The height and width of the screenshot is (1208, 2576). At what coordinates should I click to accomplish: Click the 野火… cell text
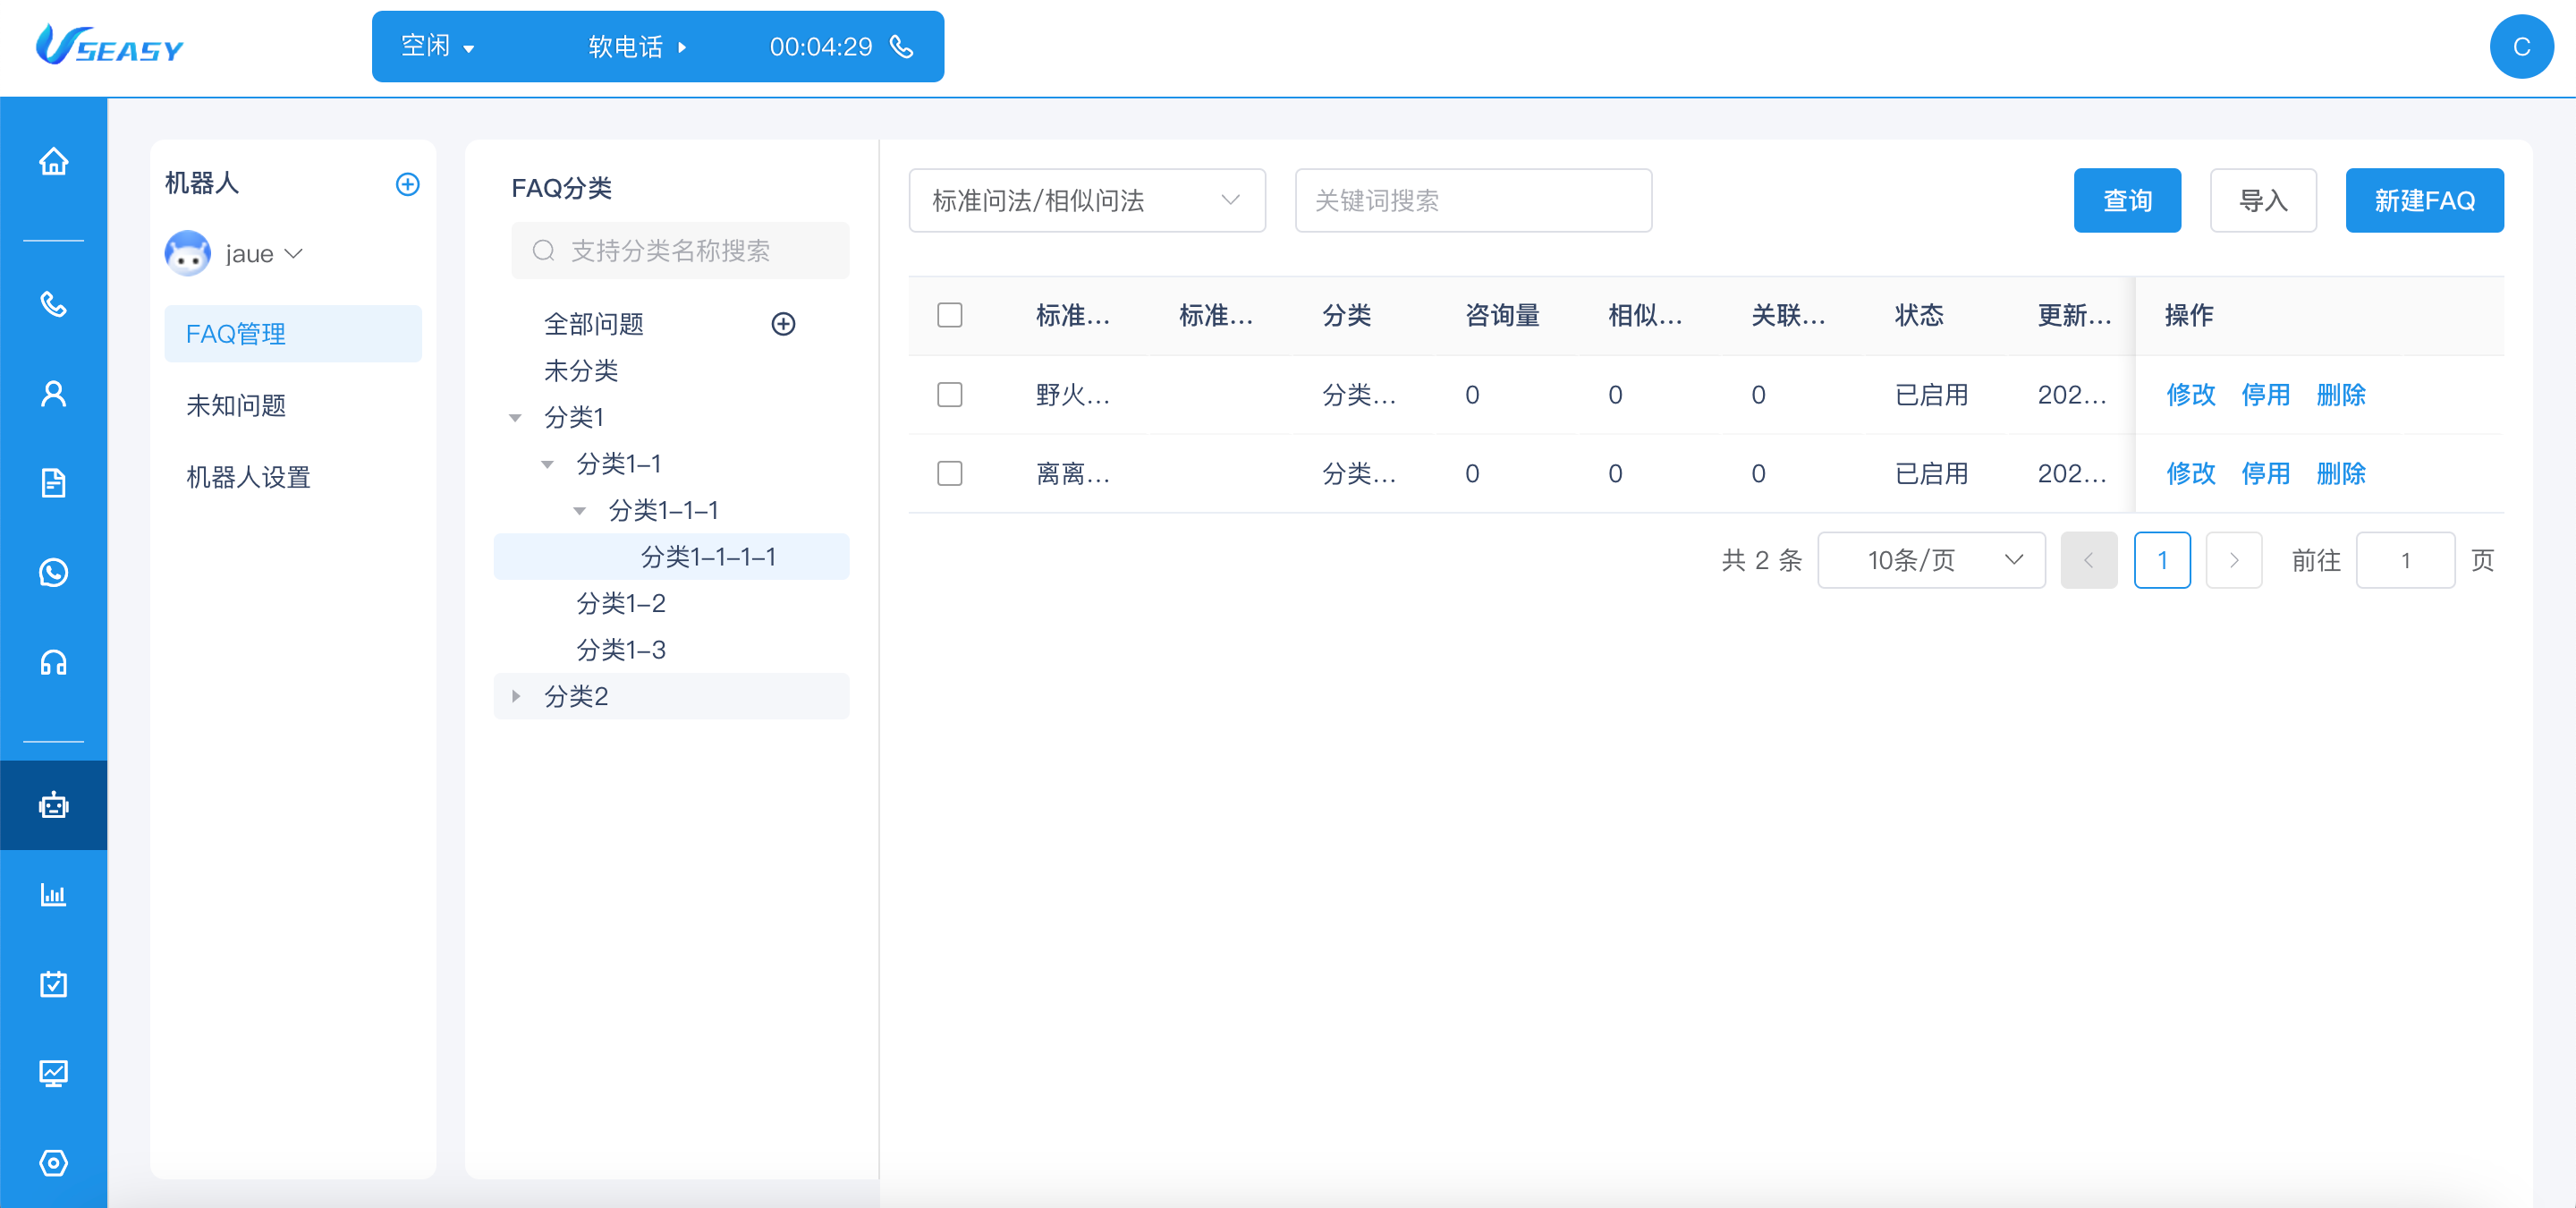tap(1072, 394)
